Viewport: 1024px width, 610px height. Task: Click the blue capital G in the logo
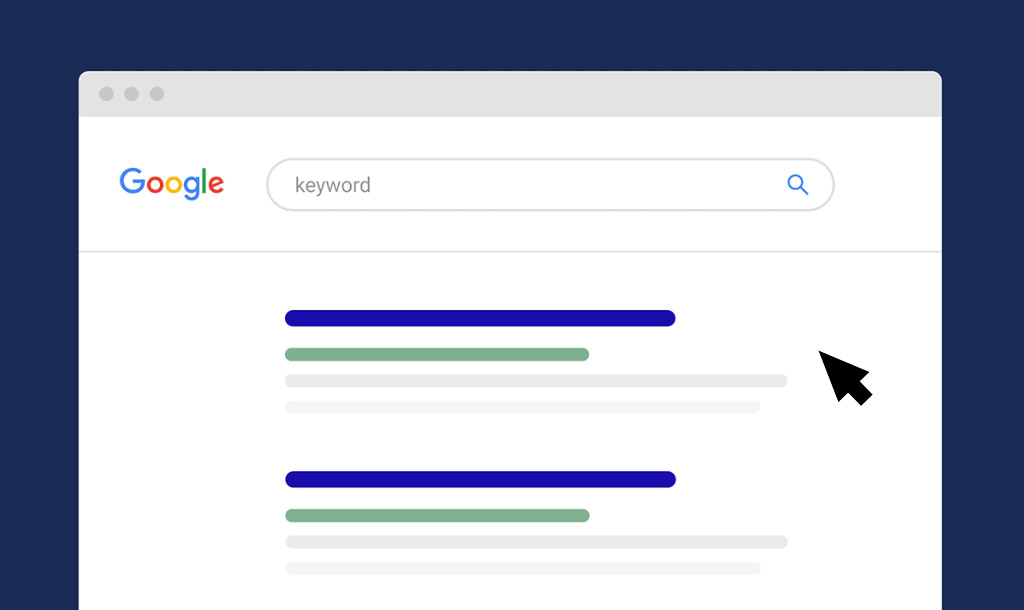[x=131, y=182]
